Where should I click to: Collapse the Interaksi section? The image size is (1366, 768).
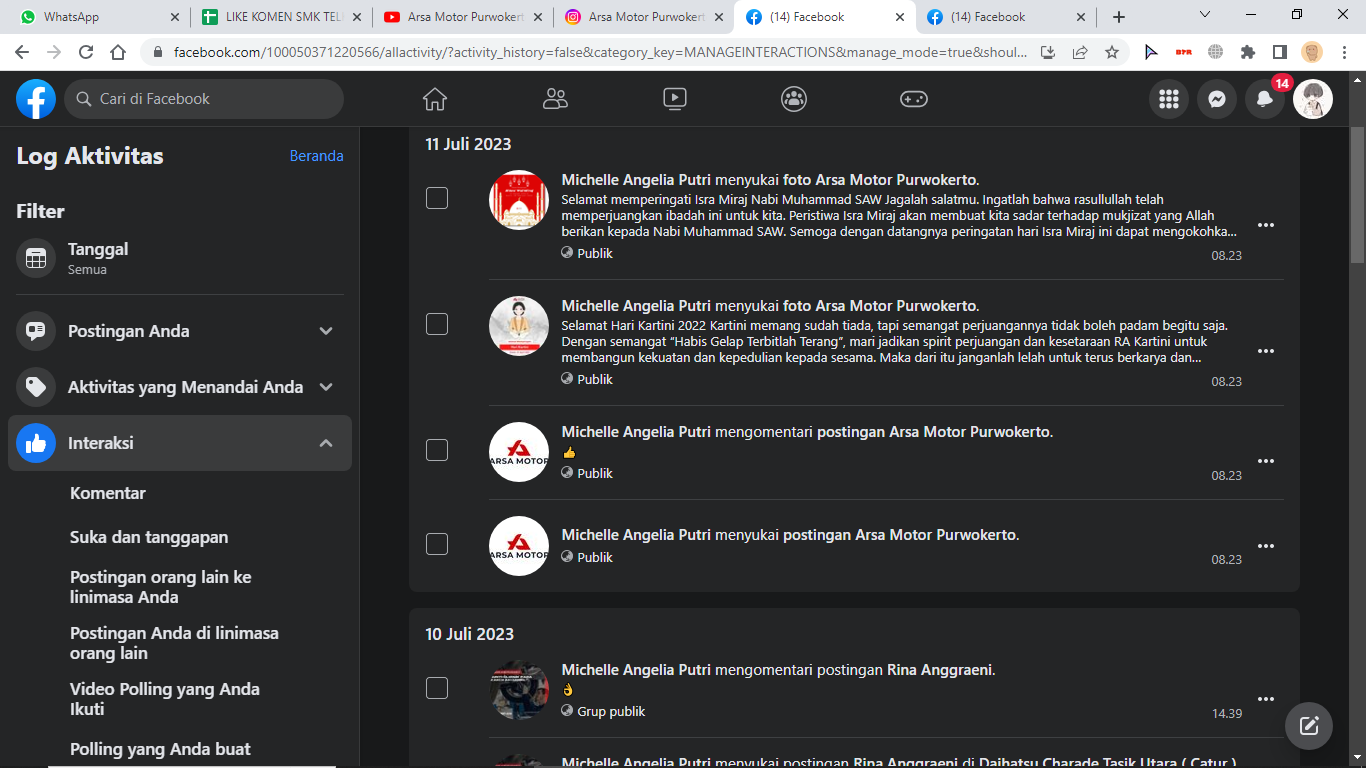pos(180,443)
